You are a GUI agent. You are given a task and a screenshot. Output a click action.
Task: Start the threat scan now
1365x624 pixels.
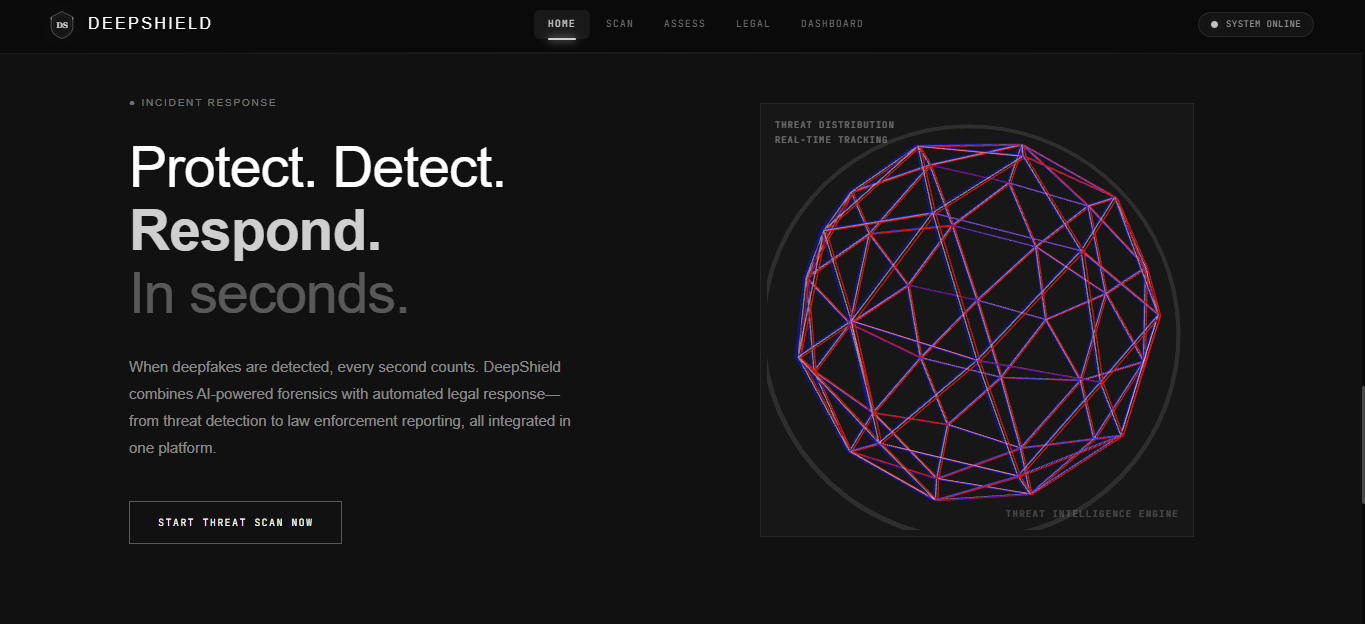(x=235, y=522)
